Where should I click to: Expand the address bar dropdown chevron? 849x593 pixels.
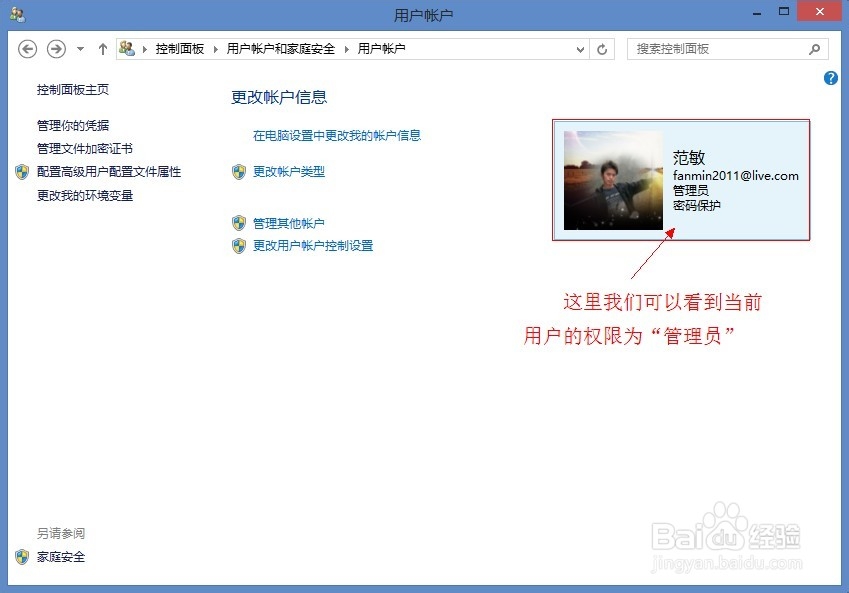coord(581,48)
